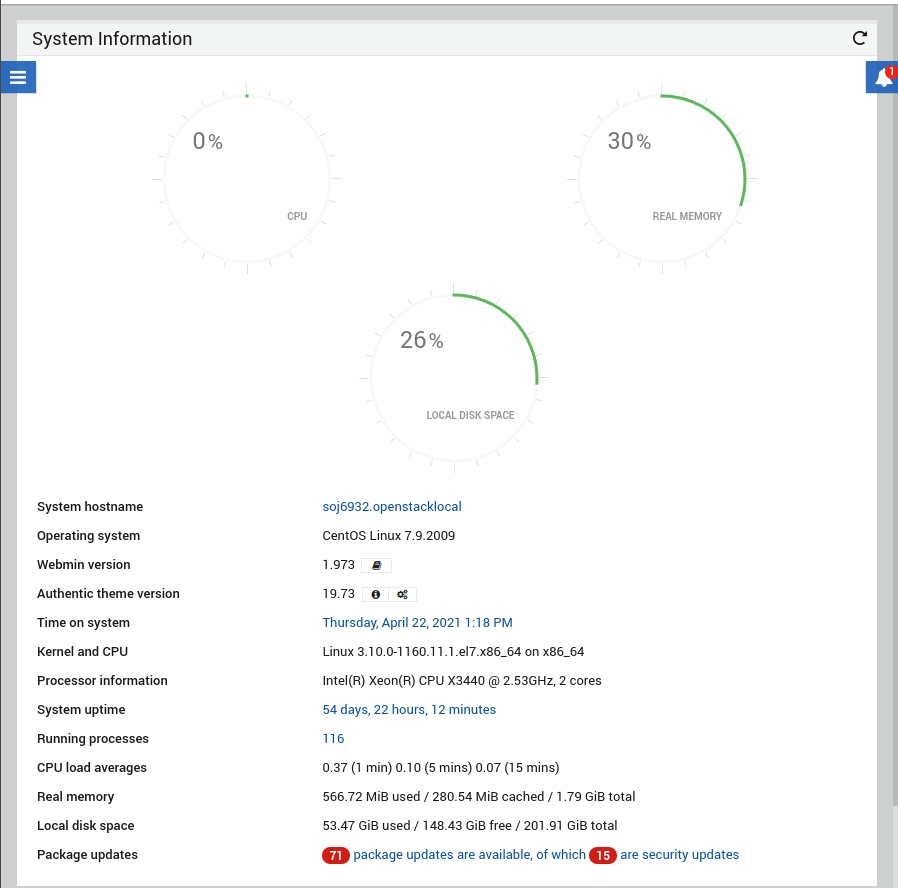This screenshot has width=898, height=888.
Task: Click the System hostname label
Action: tap(90, 507)
